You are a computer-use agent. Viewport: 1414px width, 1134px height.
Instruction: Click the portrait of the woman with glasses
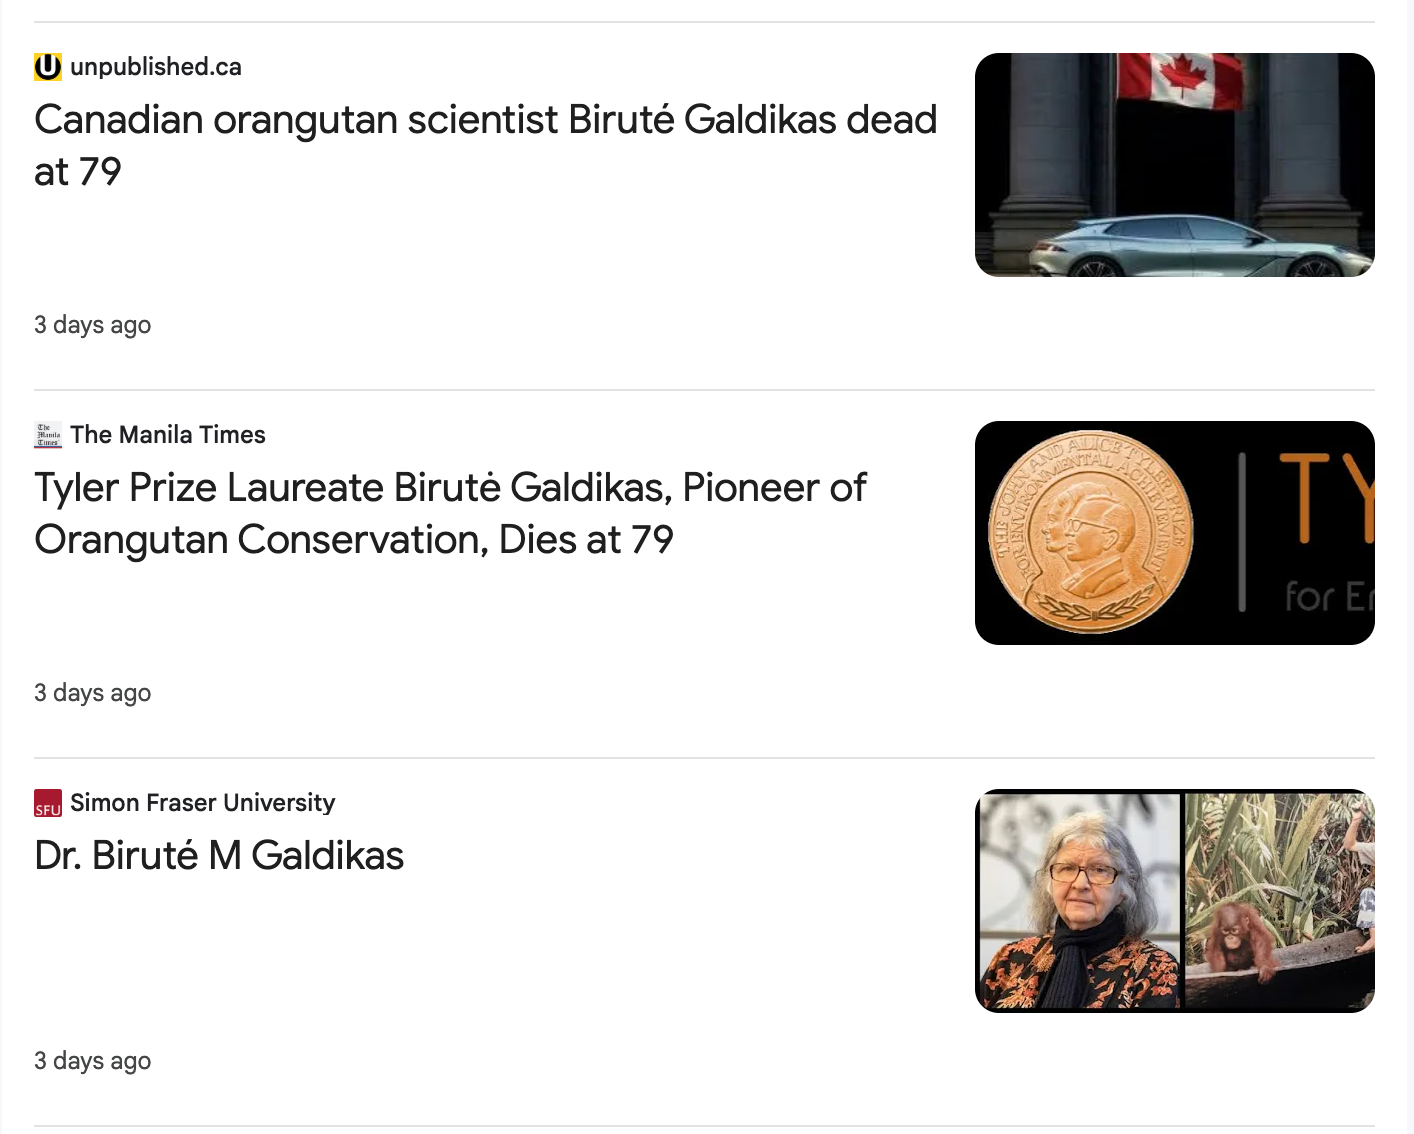[1078, 901]
